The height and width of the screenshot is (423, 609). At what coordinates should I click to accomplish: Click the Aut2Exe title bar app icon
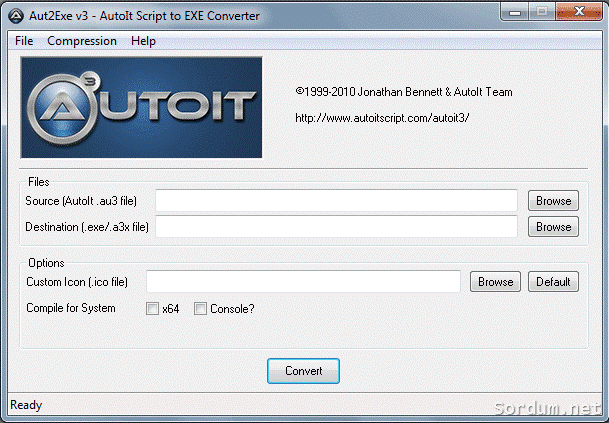(x=16, y=16)
